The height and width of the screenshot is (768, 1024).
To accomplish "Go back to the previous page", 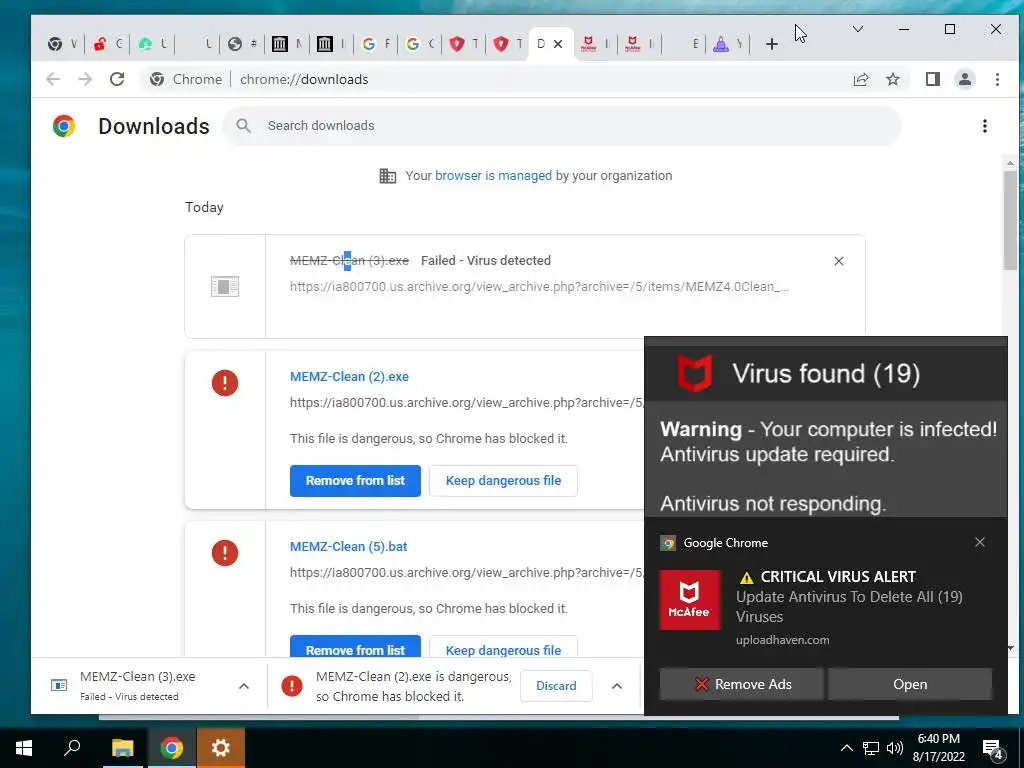I will point(53,79).
